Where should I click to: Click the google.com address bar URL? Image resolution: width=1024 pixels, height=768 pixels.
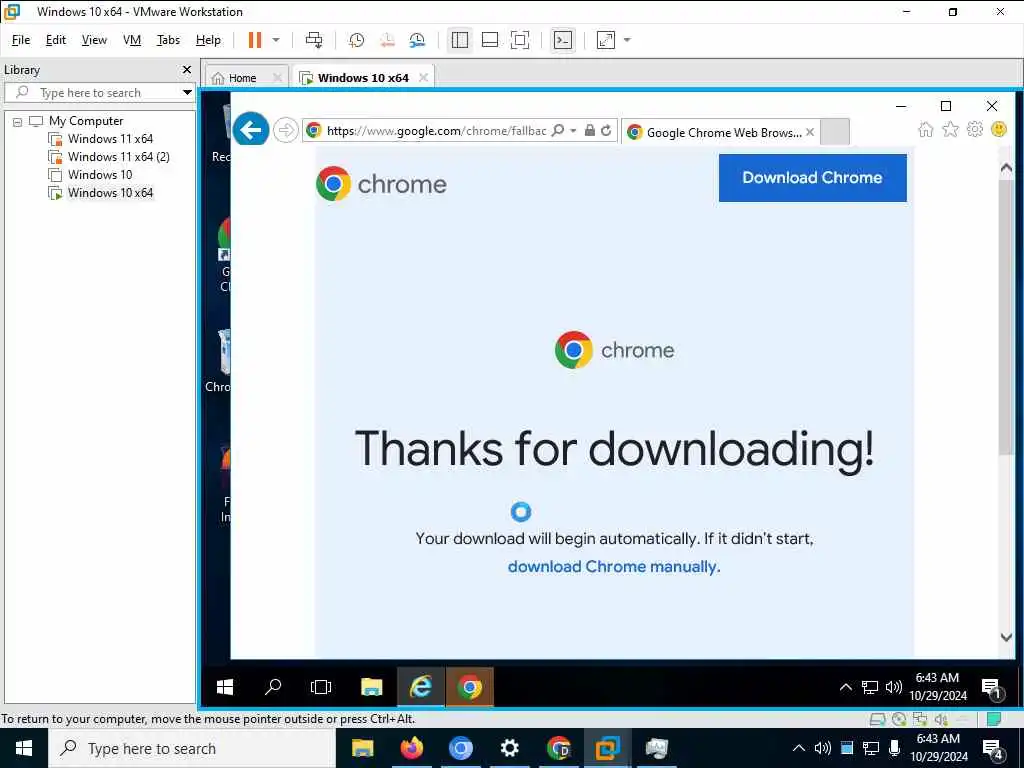[x=436, y=131]
